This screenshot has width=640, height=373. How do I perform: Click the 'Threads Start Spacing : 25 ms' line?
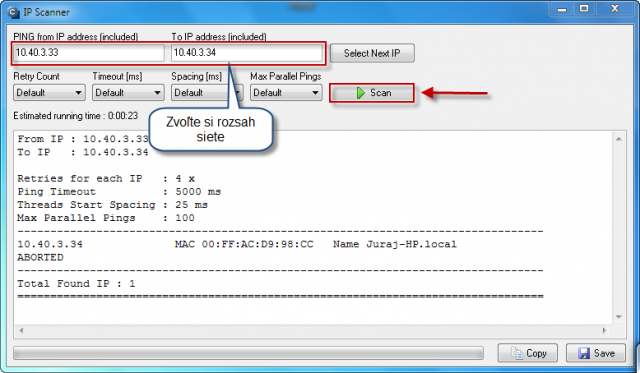[112, 205]
